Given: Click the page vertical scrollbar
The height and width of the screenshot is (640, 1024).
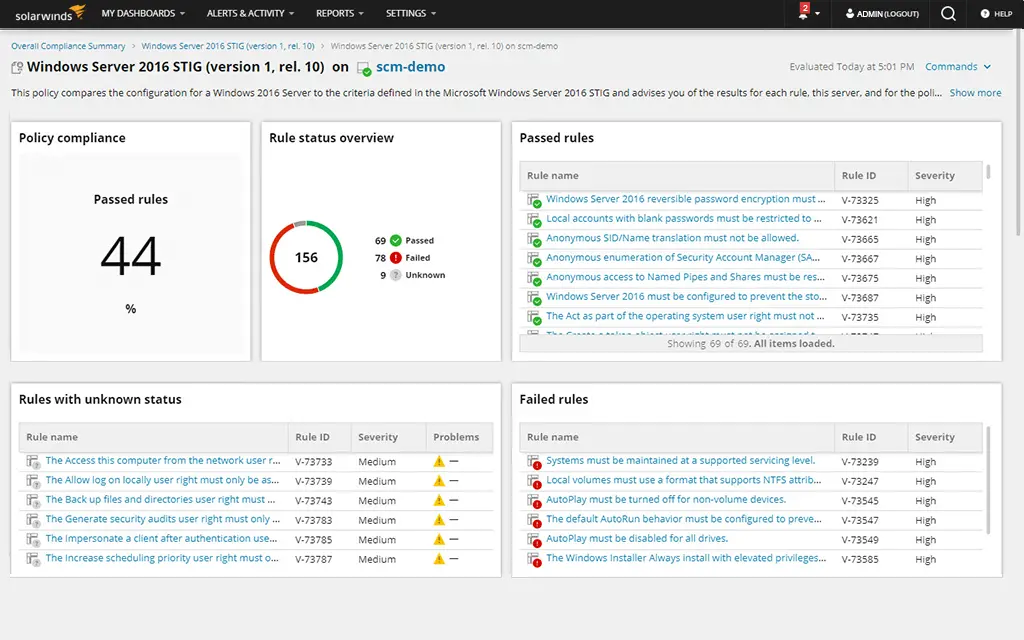Looking at the screenshot, I should pos(1019,133).
